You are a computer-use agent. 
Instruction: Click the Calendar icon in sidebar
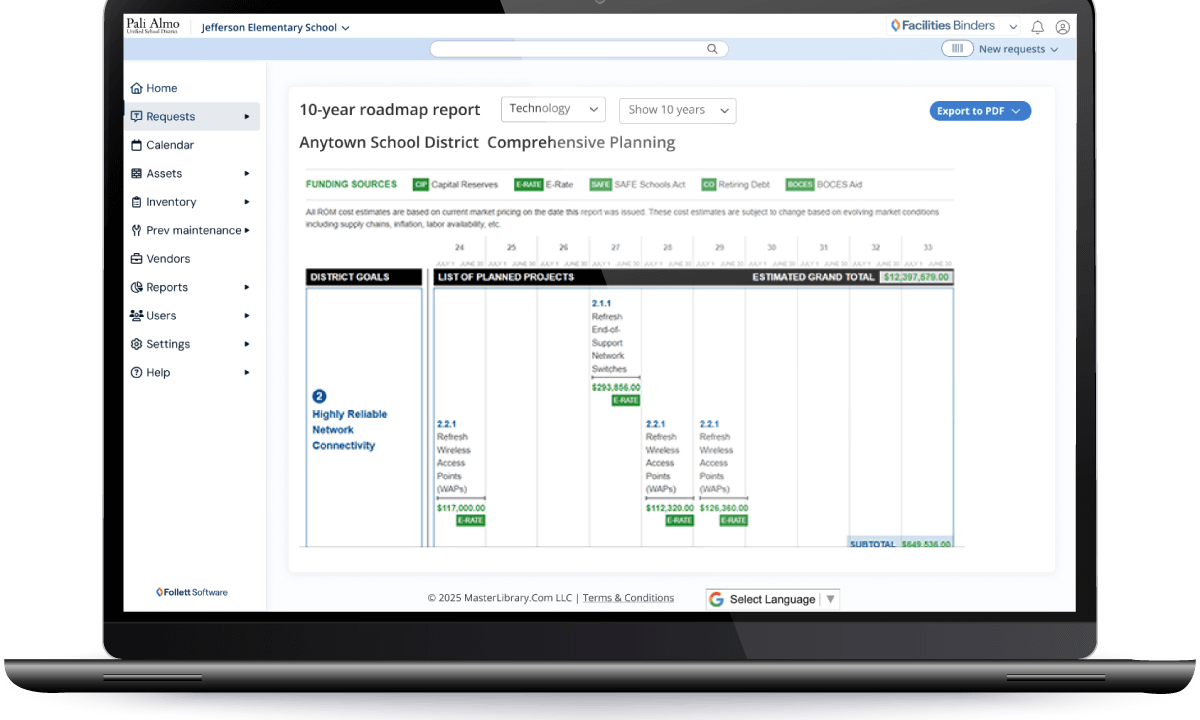(x=137, y=145)
